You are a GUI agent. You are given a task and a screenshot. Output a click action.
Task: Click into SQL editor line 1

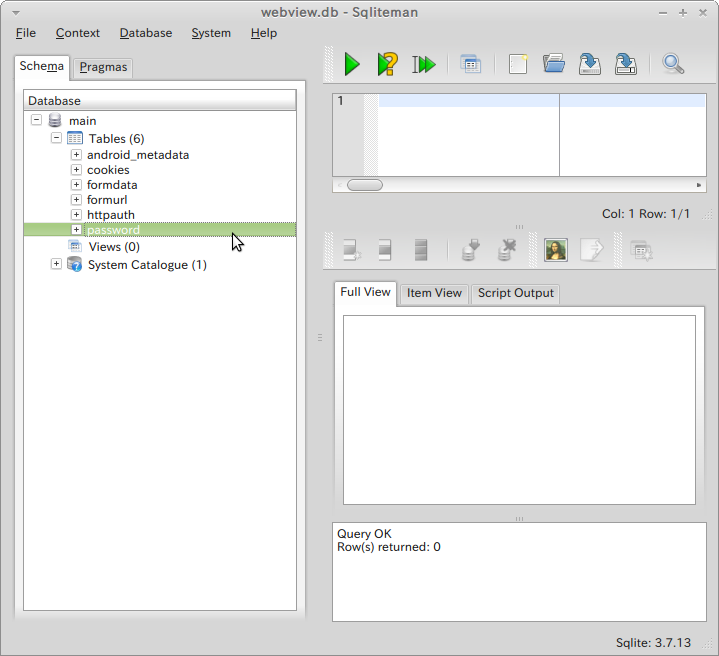coord(541,100)
